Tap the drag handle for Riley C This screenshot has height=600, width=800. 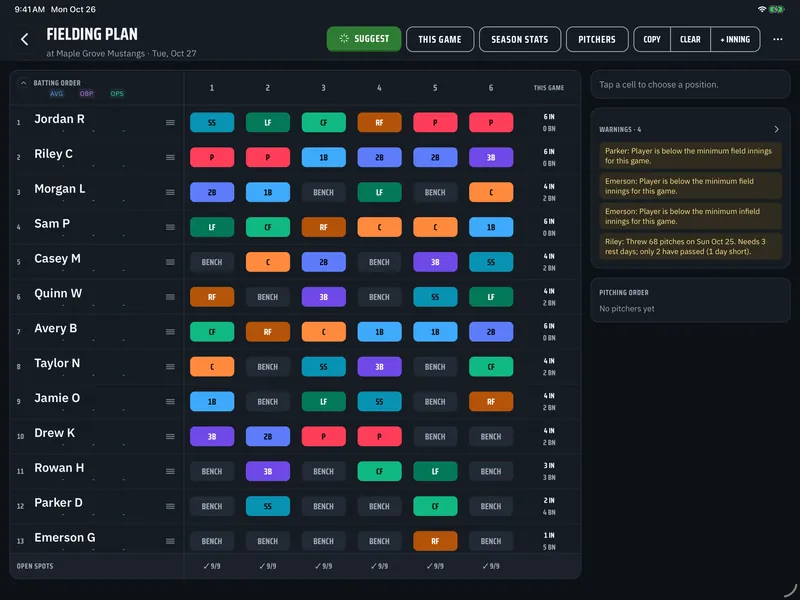point(170,157)
